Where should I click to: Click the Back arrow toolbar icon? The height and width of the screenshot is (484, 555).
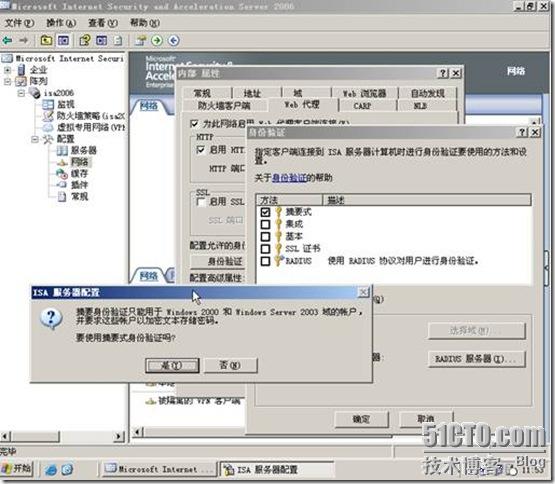point(7,41)
